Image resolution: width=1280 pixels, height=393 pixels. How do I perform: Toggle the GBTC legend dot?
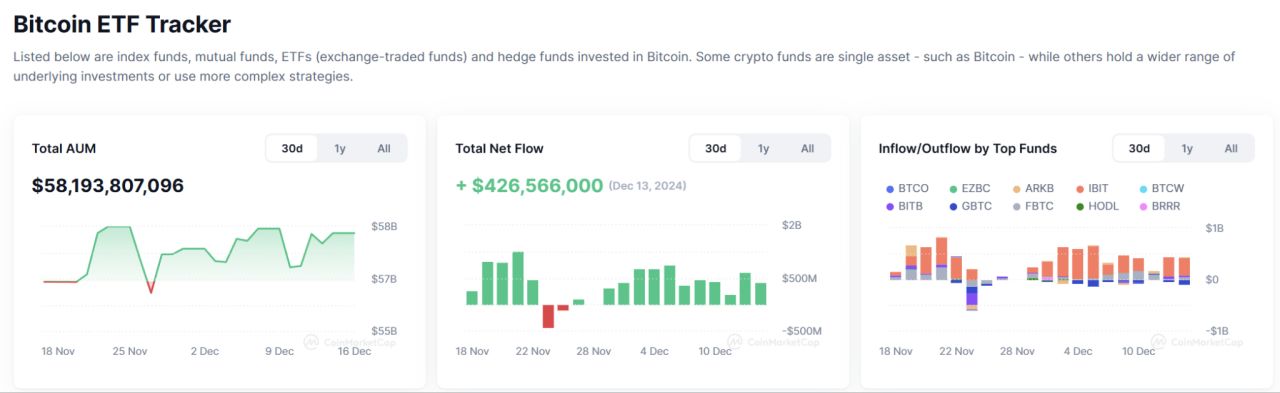[x=953, y=207]
